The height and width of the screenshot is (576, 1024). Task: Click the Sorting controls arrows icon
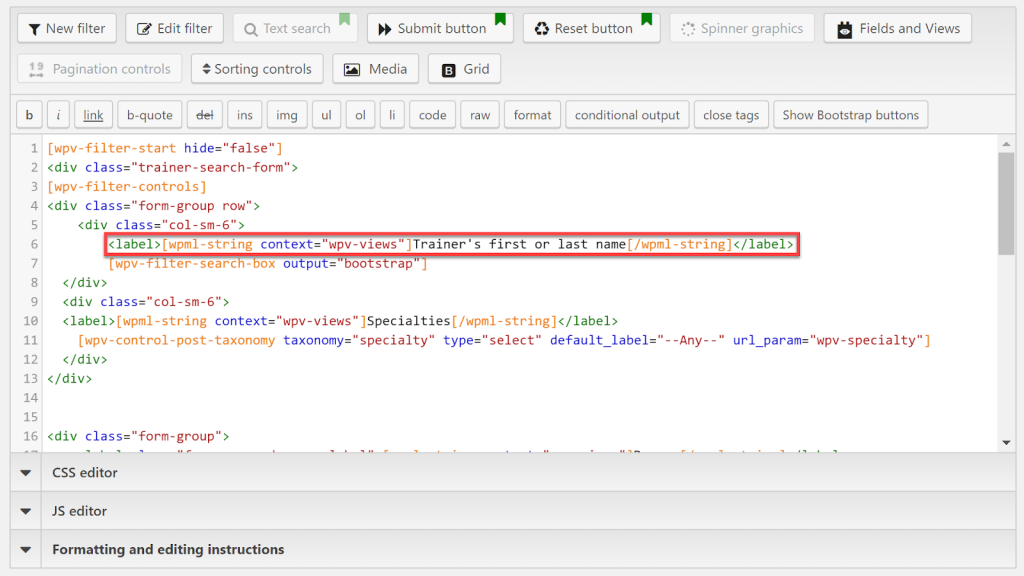pos(206,69)
